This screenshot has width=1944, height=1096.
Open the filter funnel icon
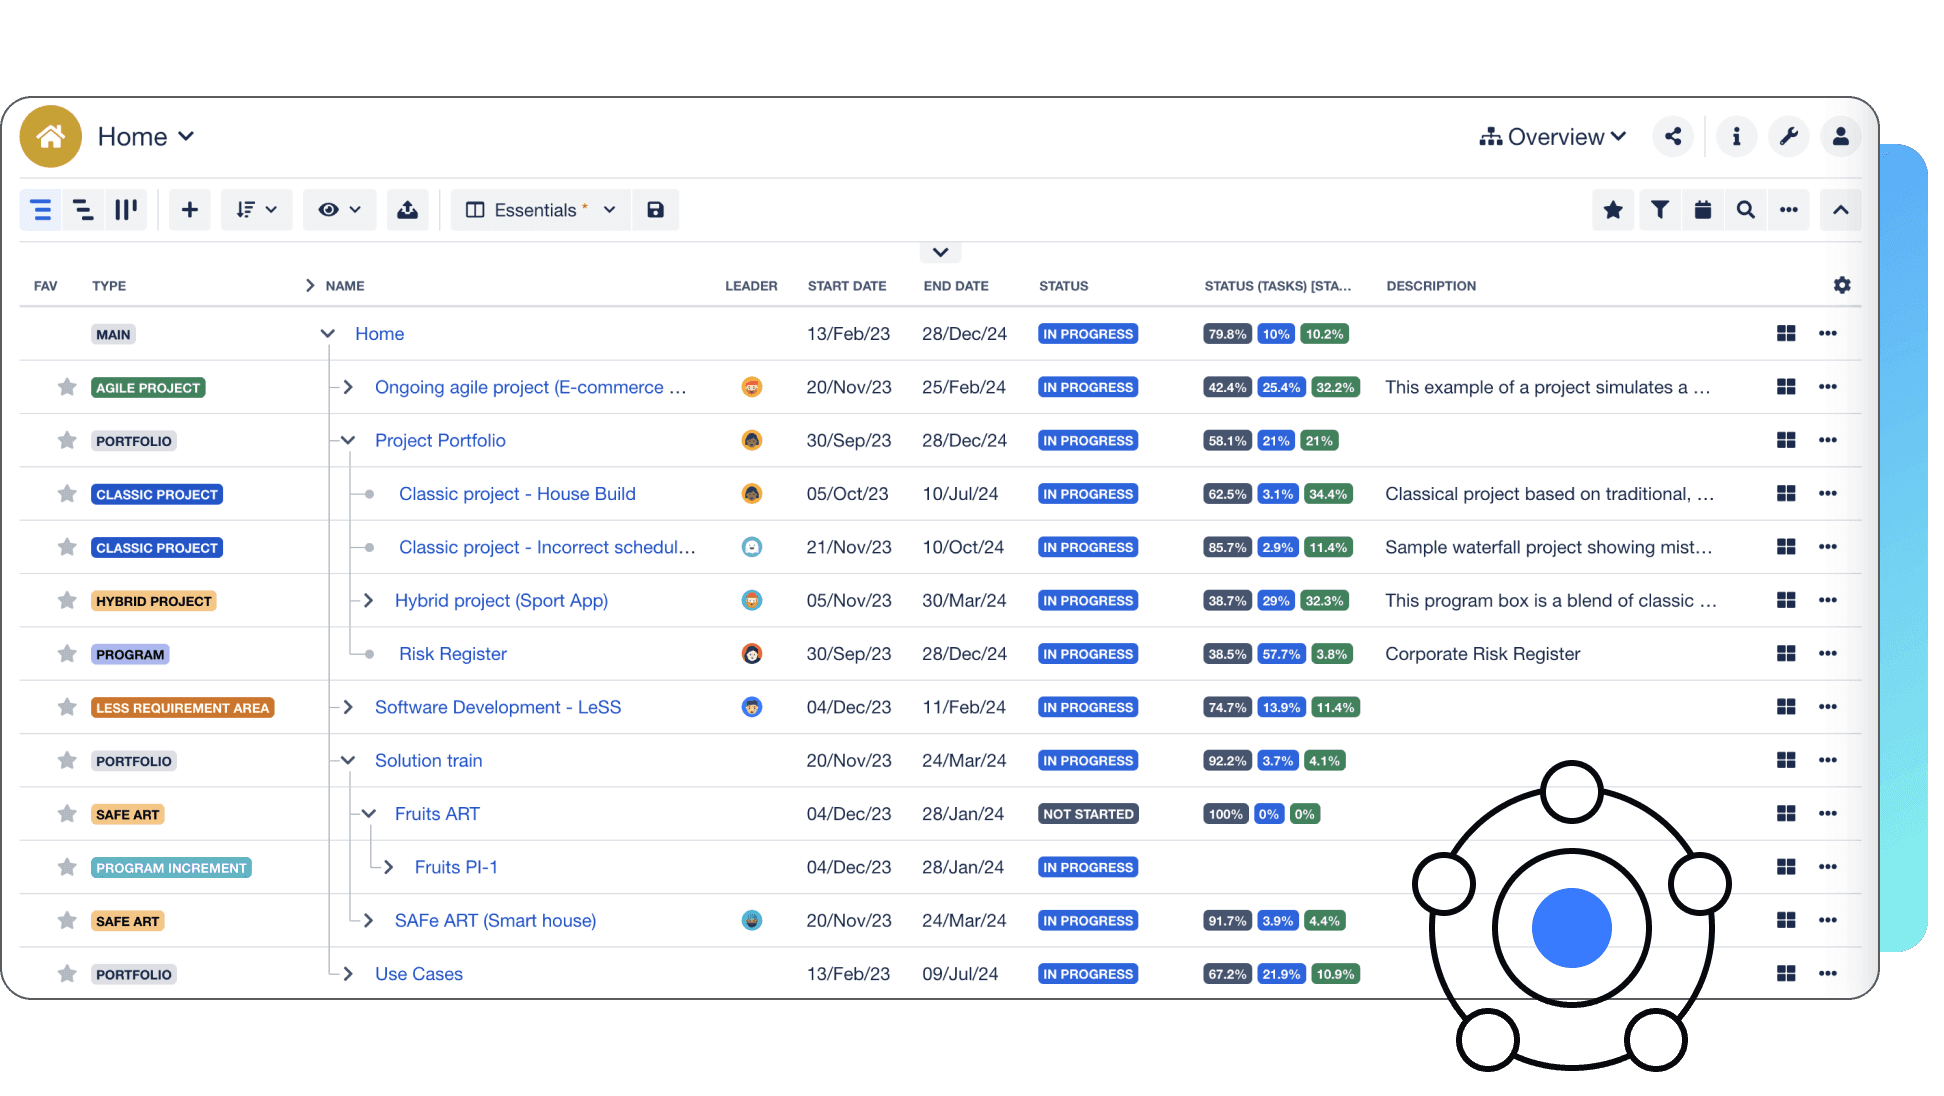(x=1660, y=210)
